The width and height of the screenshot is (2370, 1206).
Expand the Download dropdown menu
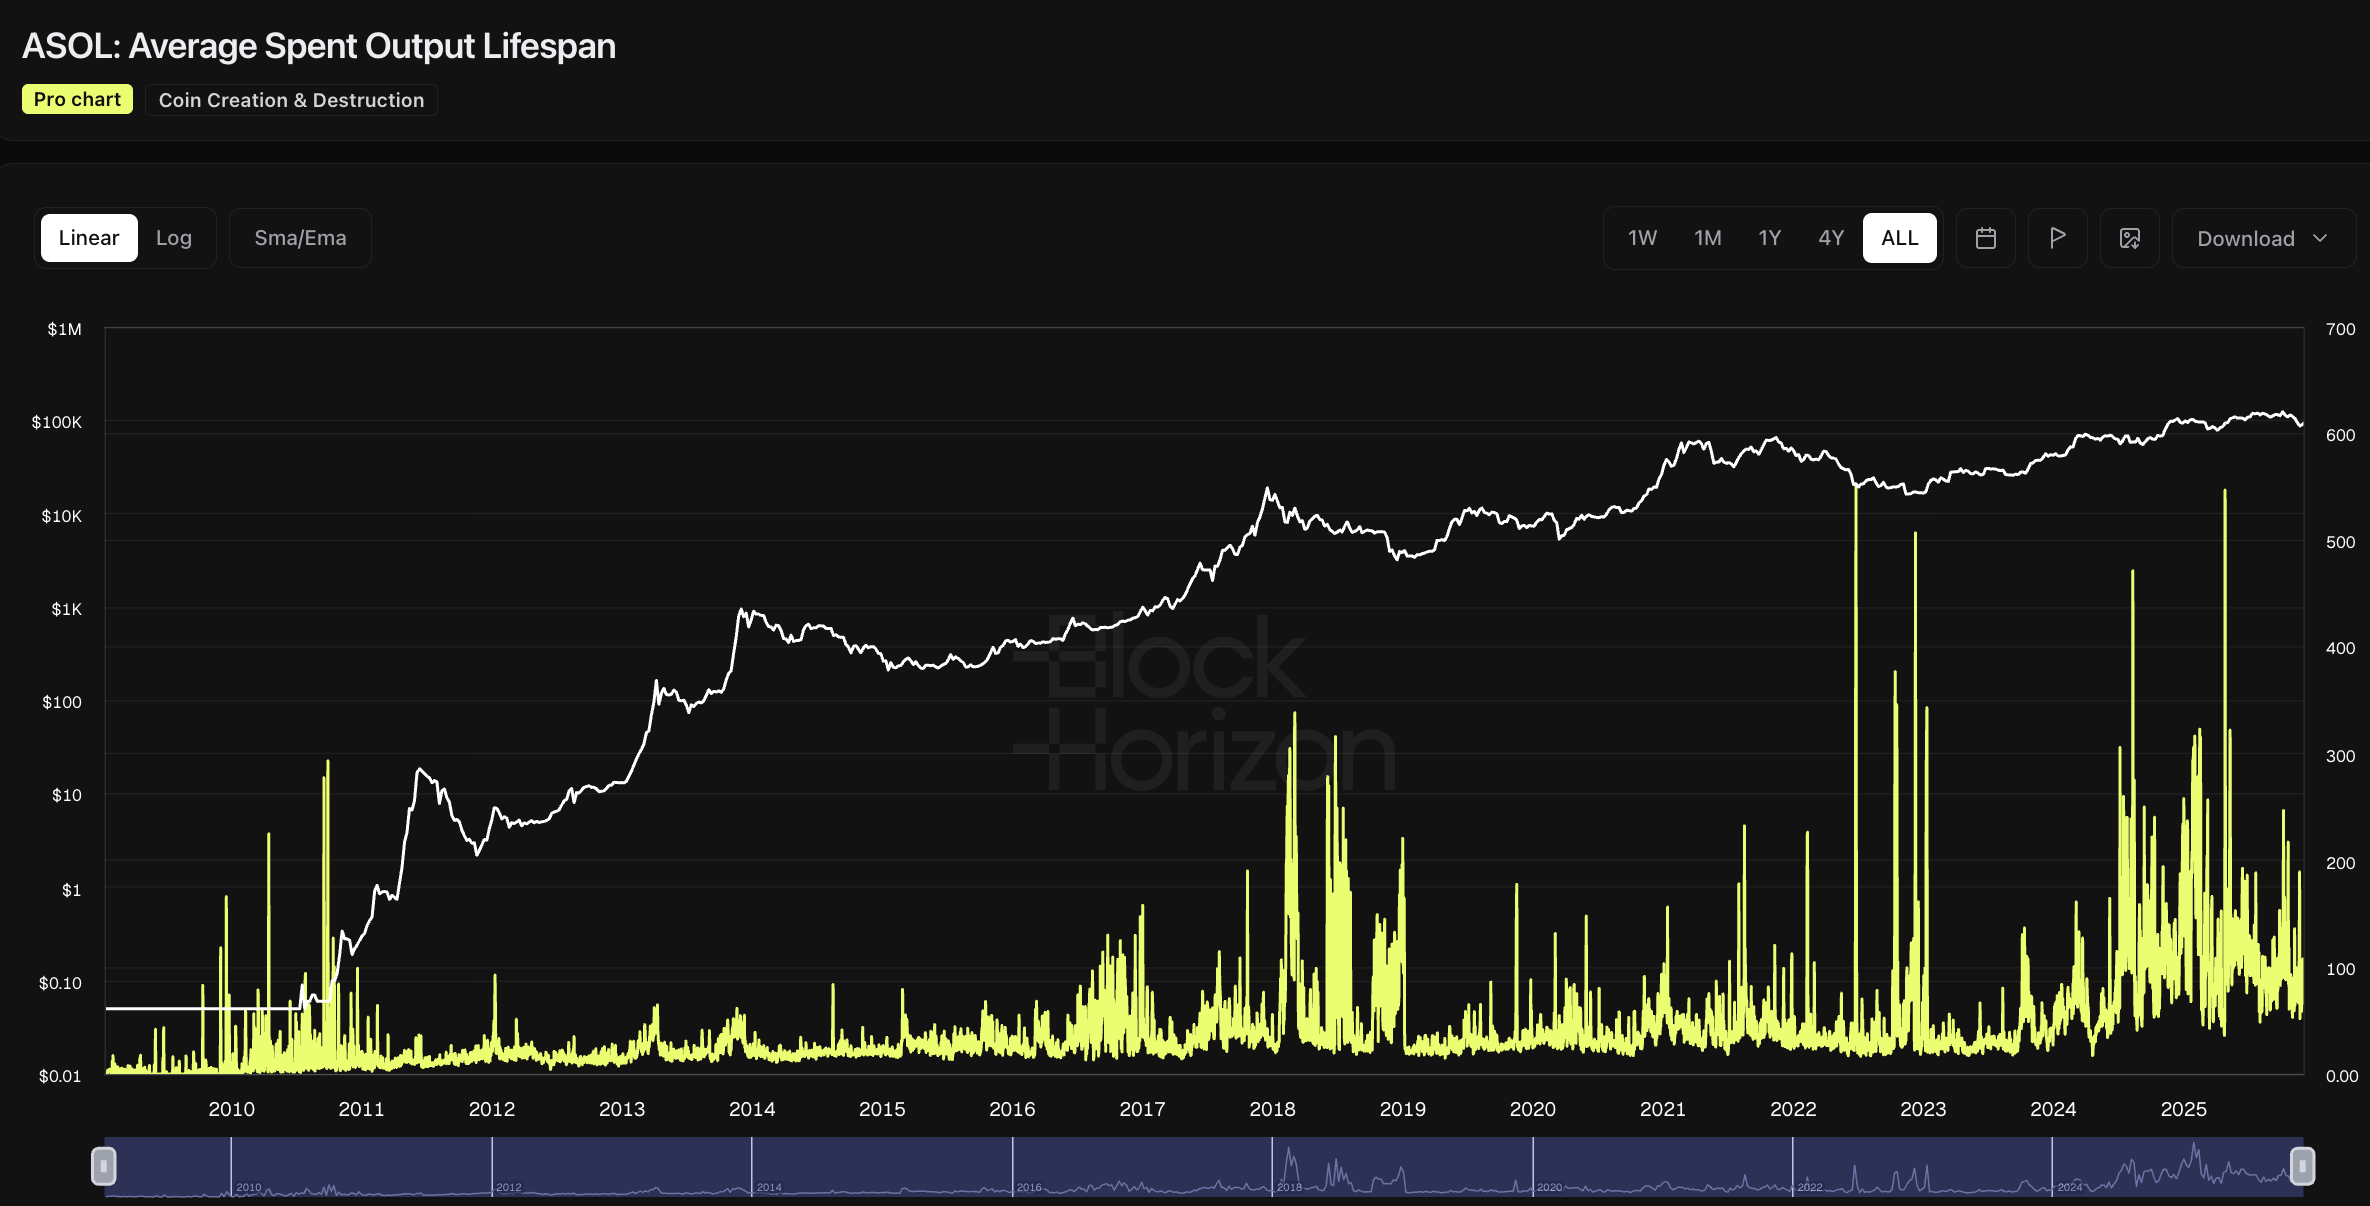(x=2246, y=238)
